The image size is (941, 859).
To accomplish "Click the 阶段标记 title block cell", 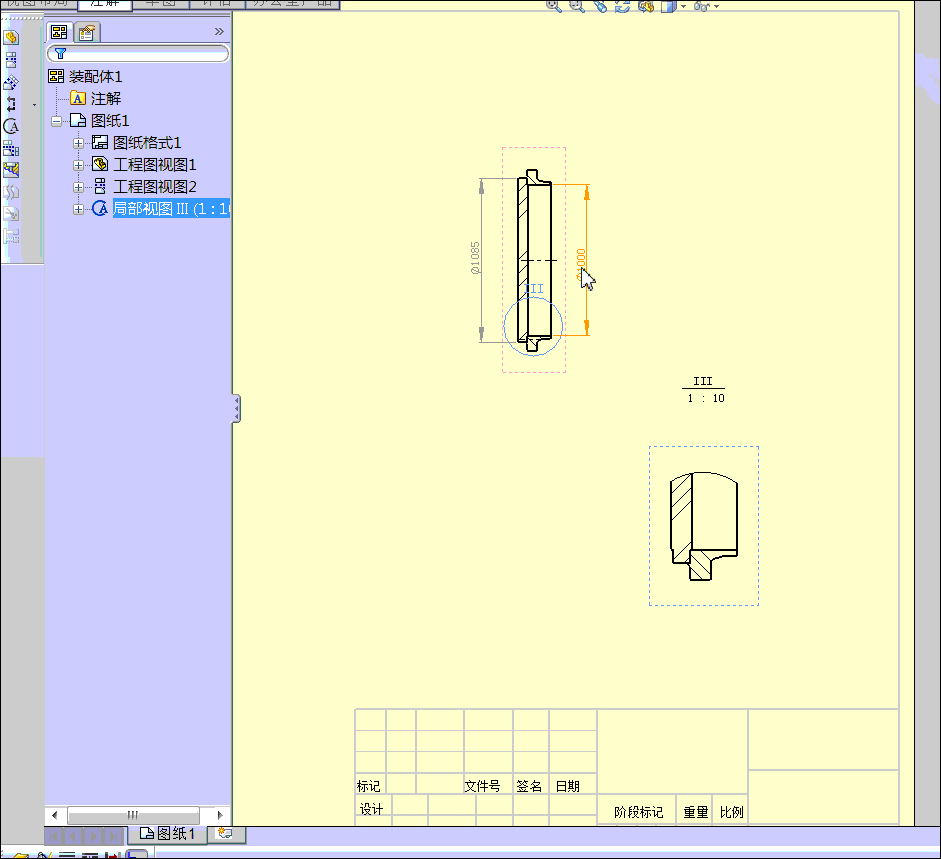I will 639,812.
